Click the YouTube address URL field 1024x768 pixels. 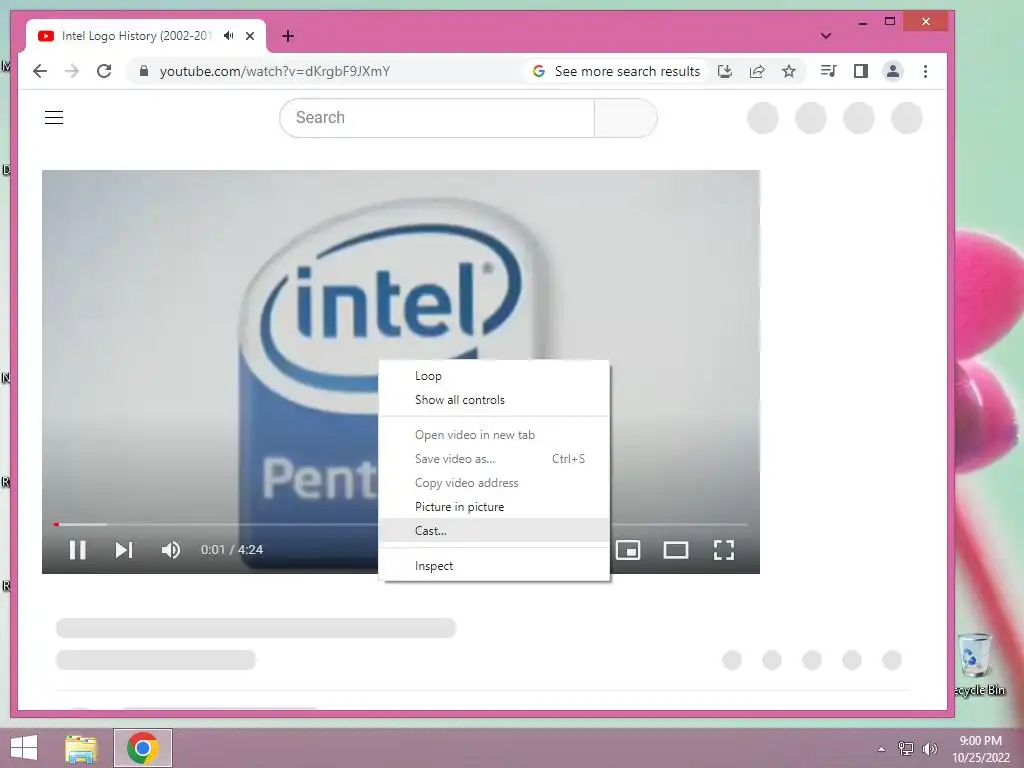pos(274,71)
